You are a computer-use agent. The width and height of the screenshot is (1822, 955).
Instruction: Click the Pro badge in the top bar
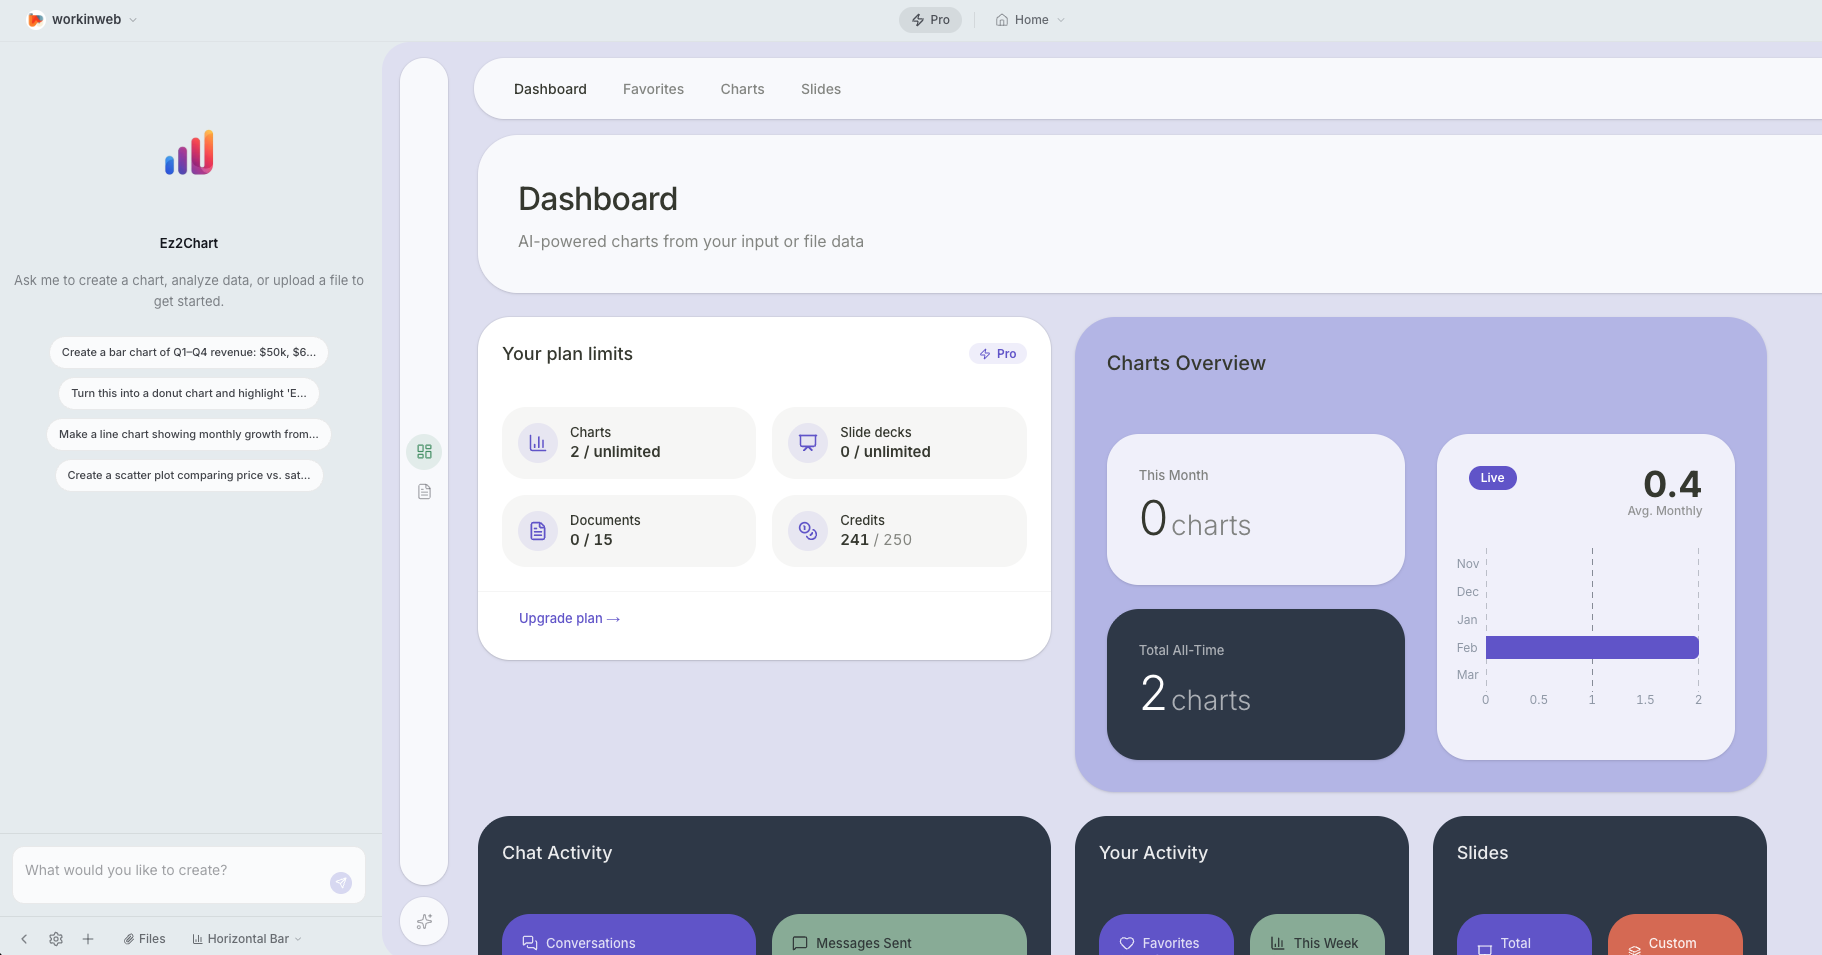(930, 19)
